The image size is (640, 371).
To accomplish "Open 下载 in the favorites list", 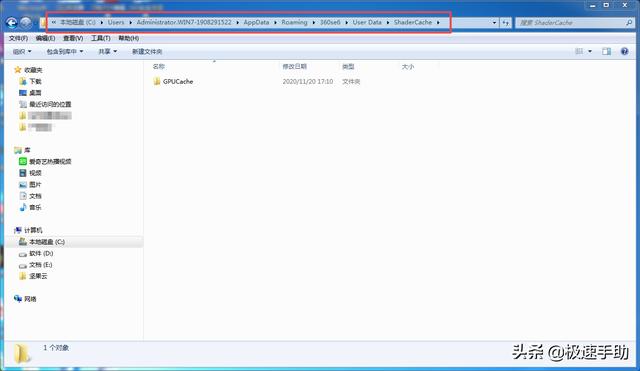I will 31,82.
